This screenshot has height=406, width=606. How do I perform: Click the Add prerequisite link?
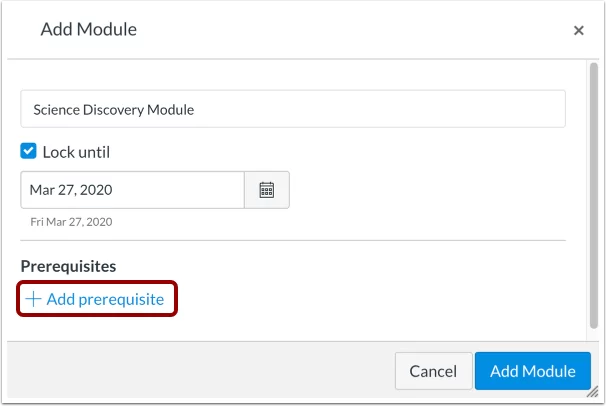point(104,299)
